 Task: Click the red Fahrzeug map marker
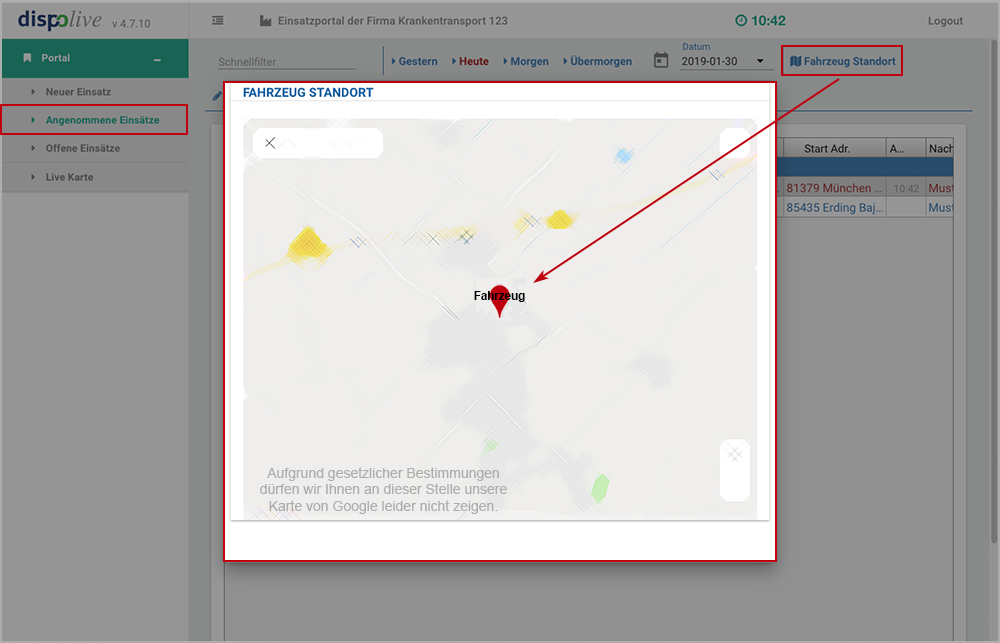[500, 300]
